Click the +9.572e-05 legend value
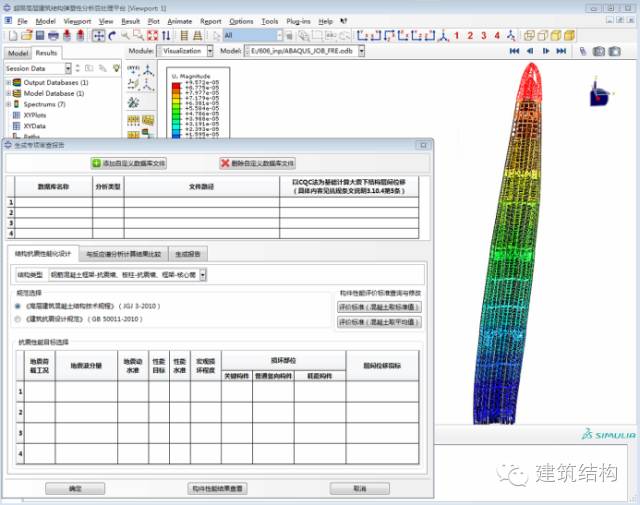Image resolution: width=640 pixels, height=505 pixels. tap(202, 82)
